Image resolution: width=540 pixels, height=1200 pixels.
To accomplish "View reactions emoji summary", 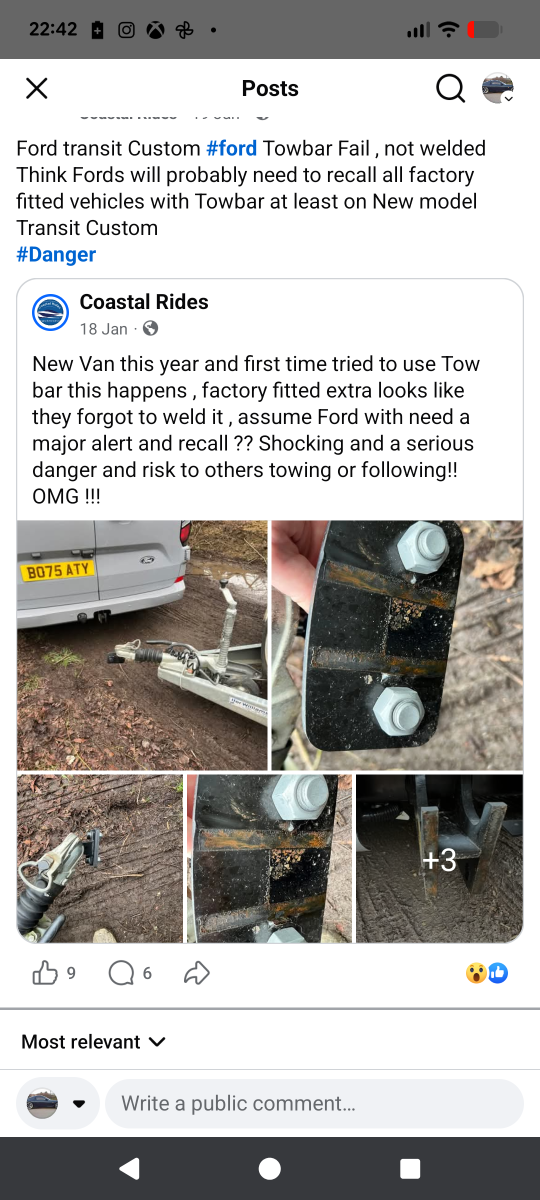I will (487, 972).
